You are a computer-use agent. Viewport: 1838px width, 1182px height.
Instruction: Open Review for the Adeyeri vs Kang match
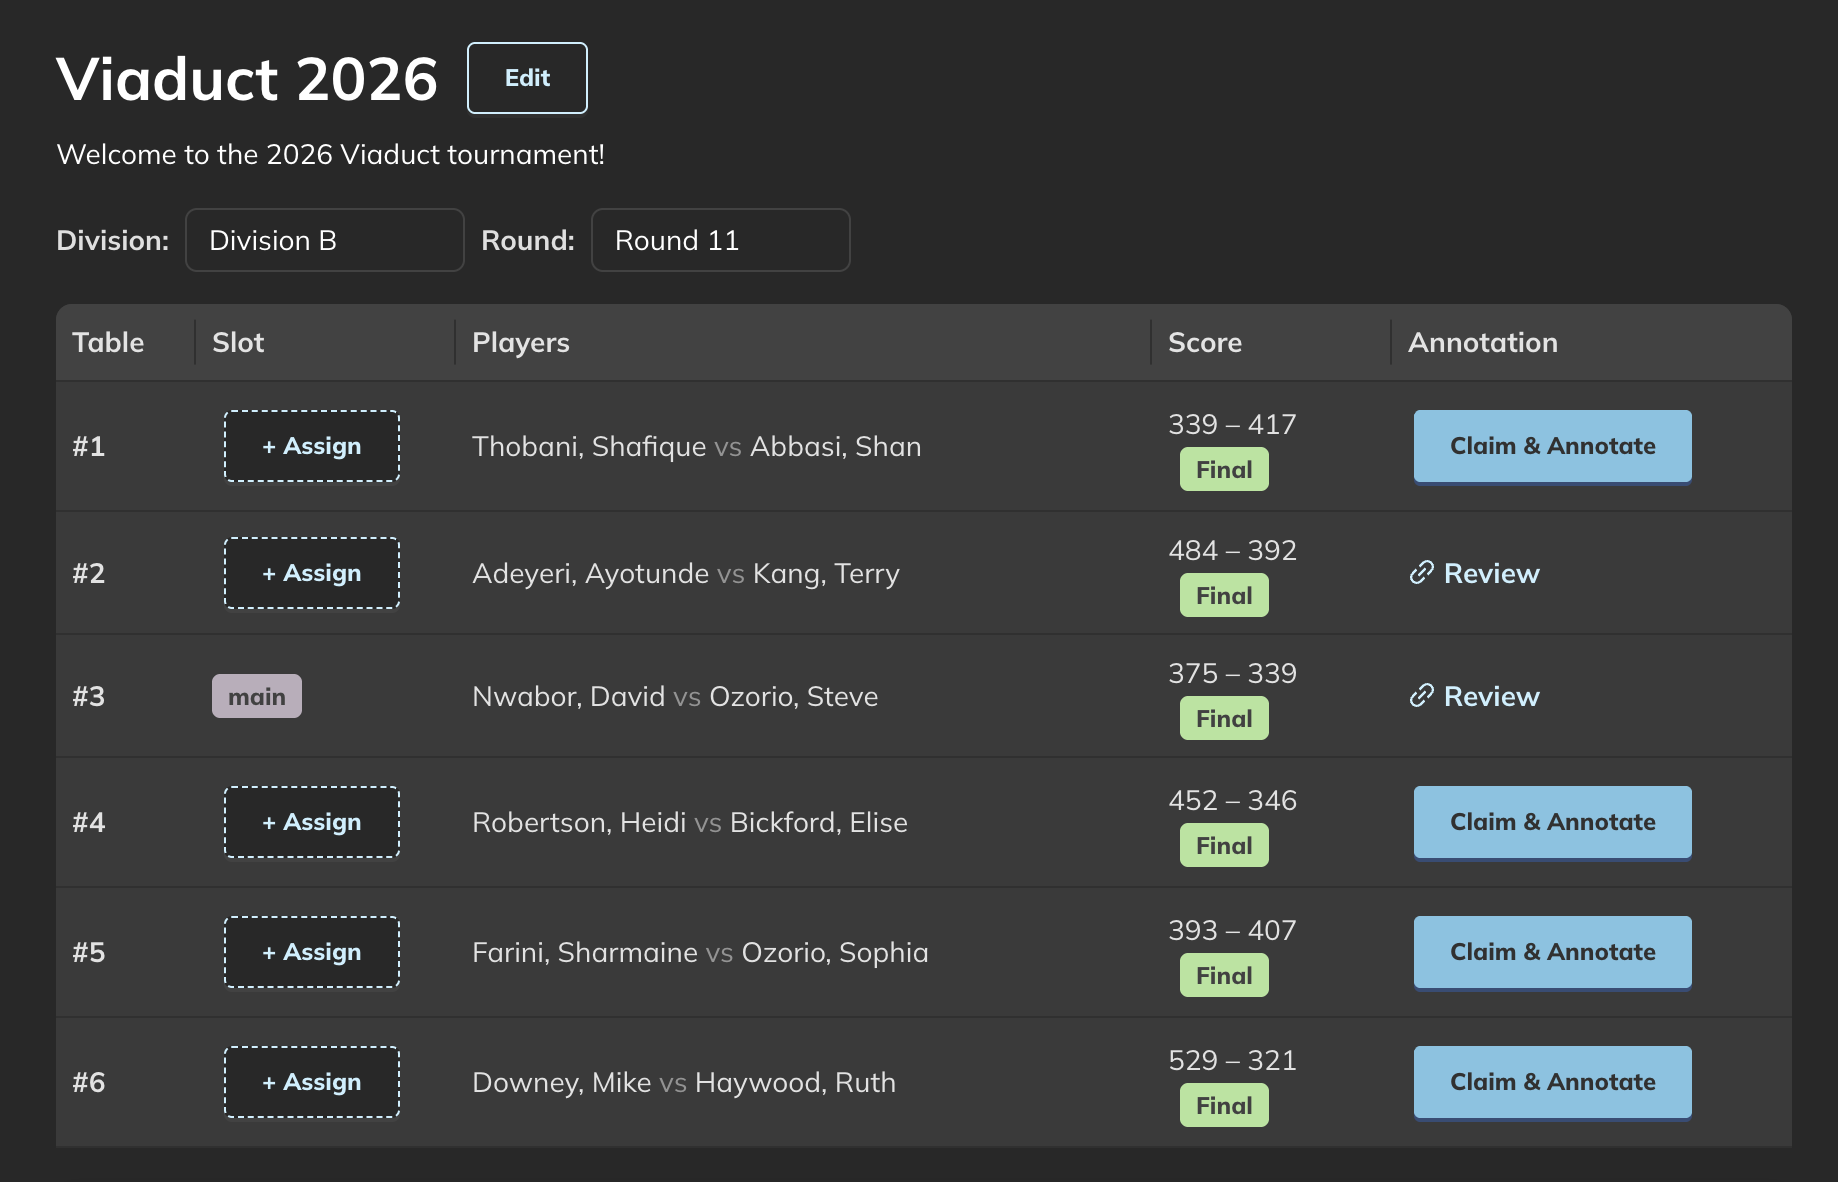(1491, 573)
